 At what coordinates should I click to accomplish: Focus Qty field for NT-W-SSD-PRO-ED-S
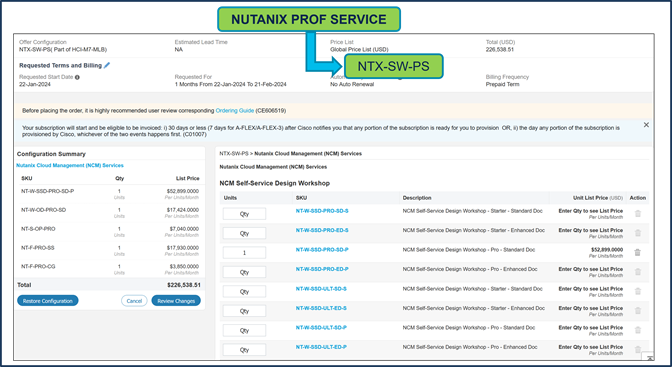244,233
